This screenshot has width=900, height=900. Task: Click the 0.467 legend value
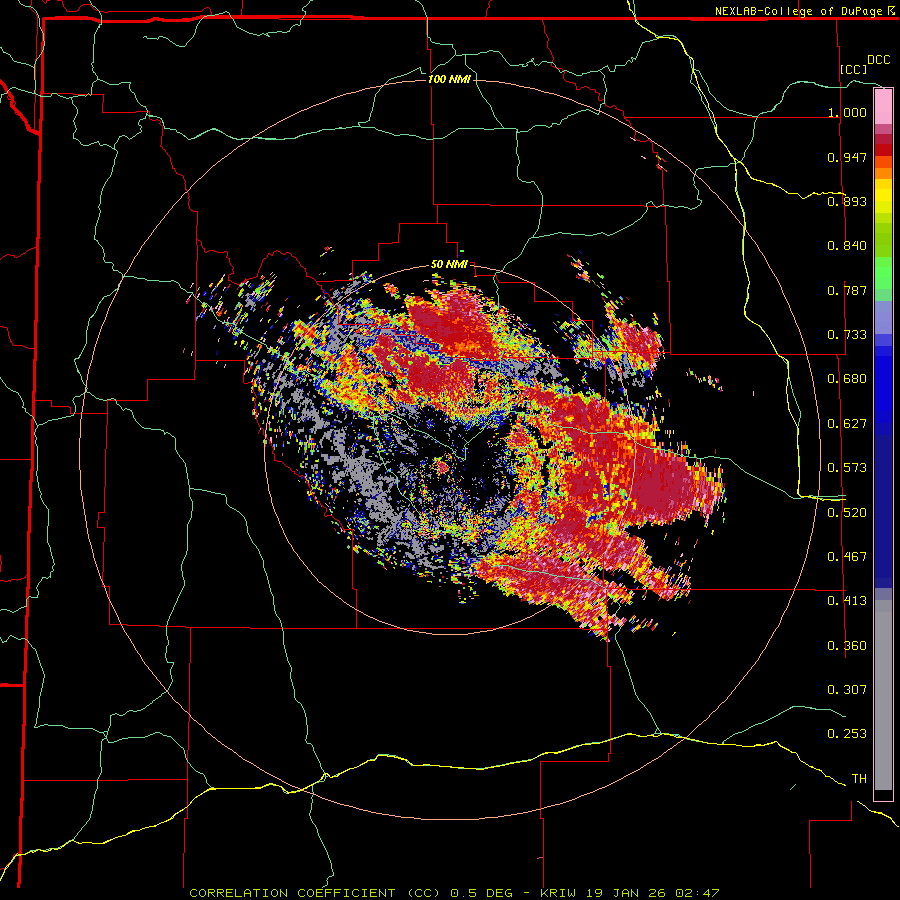pos(847,557)
